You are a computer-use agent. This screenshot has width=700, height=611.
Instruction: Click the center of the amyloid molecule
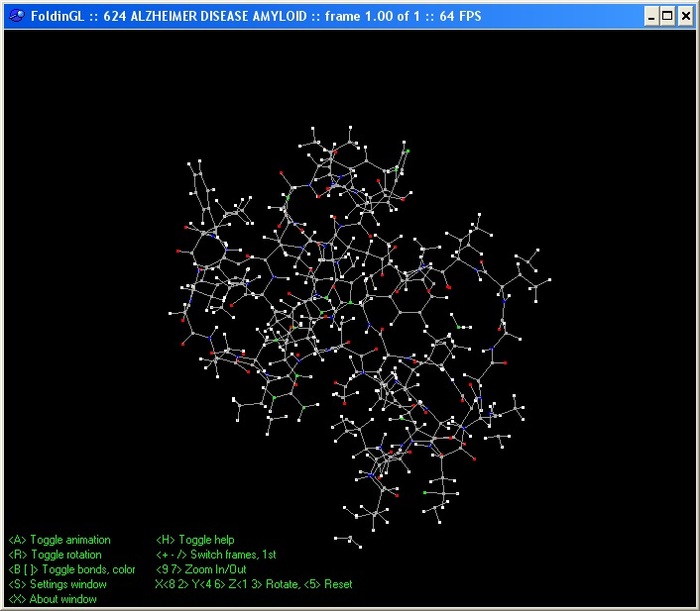coord(350,330)
